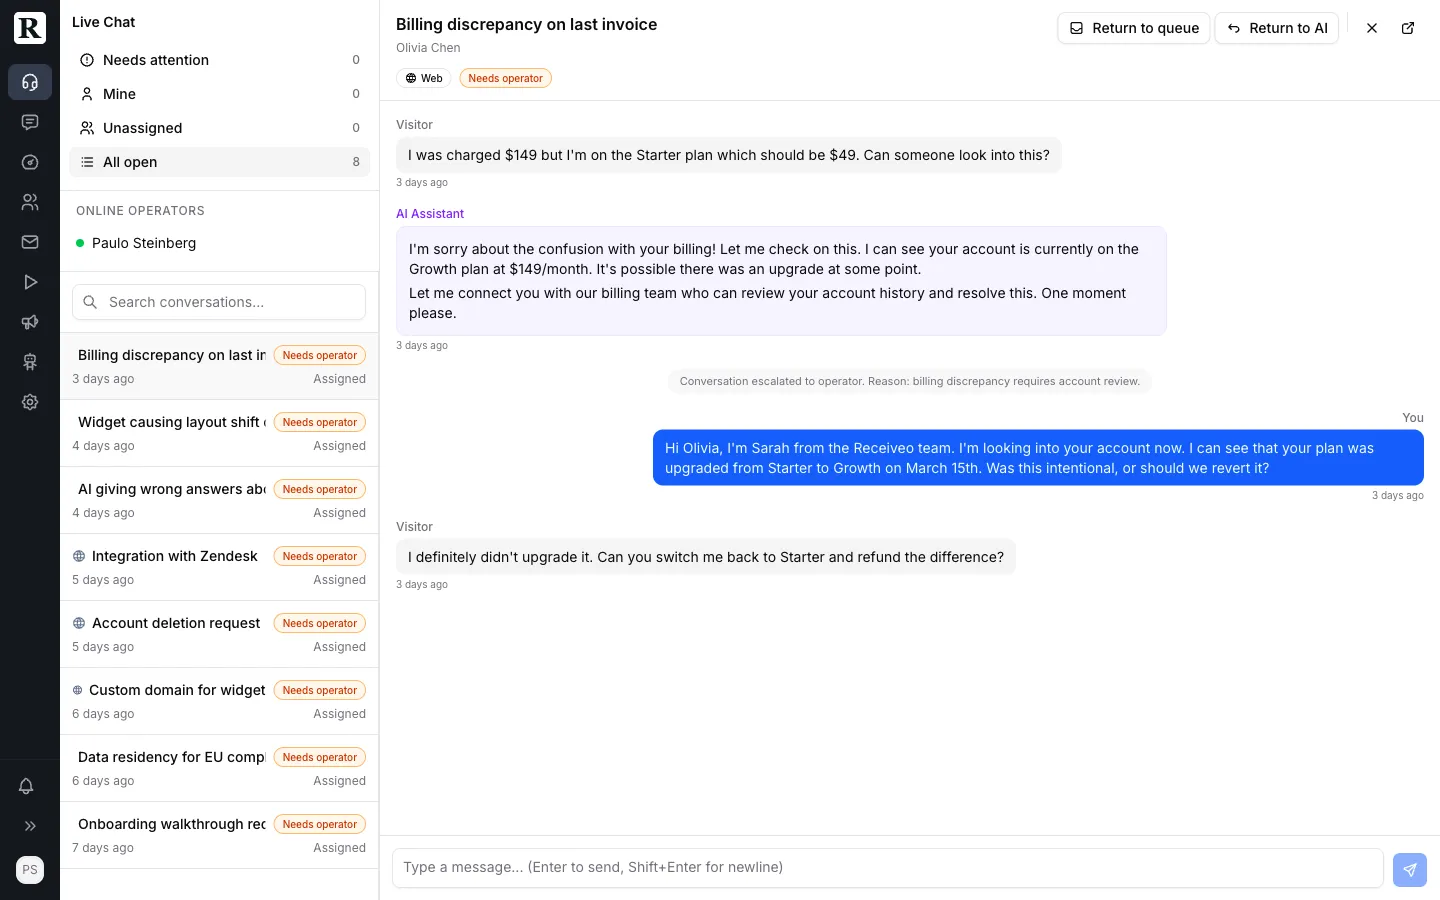This screenshot has width=1440, height=900.
Task: Open the PS avatar profile
Action: 29,870
